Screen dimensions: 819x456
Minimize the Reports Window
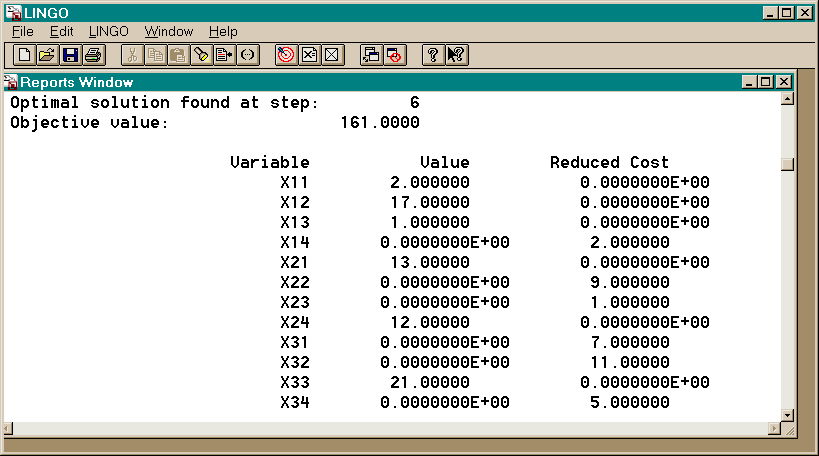click(x=750, y=82)
